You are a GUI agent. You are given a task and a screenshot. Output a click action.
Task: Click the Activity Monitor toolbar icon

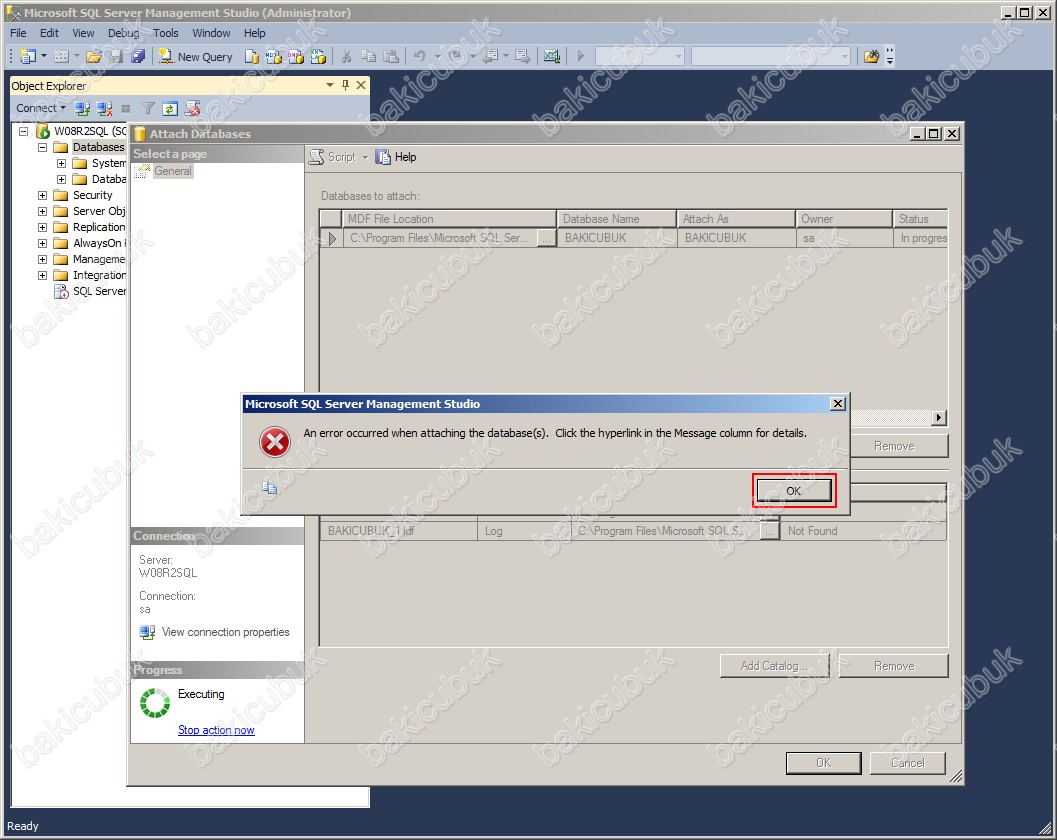(552, 57)
